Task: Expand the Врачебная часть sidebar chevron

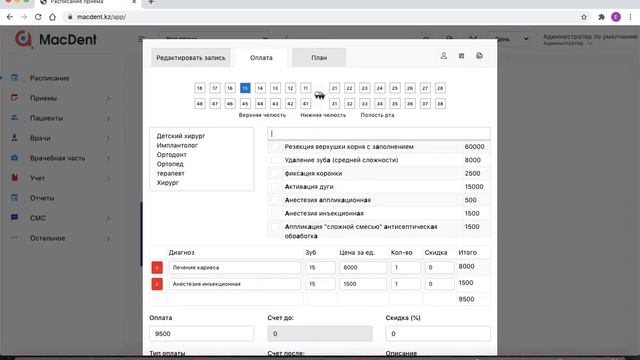Action: click(109, 158)
